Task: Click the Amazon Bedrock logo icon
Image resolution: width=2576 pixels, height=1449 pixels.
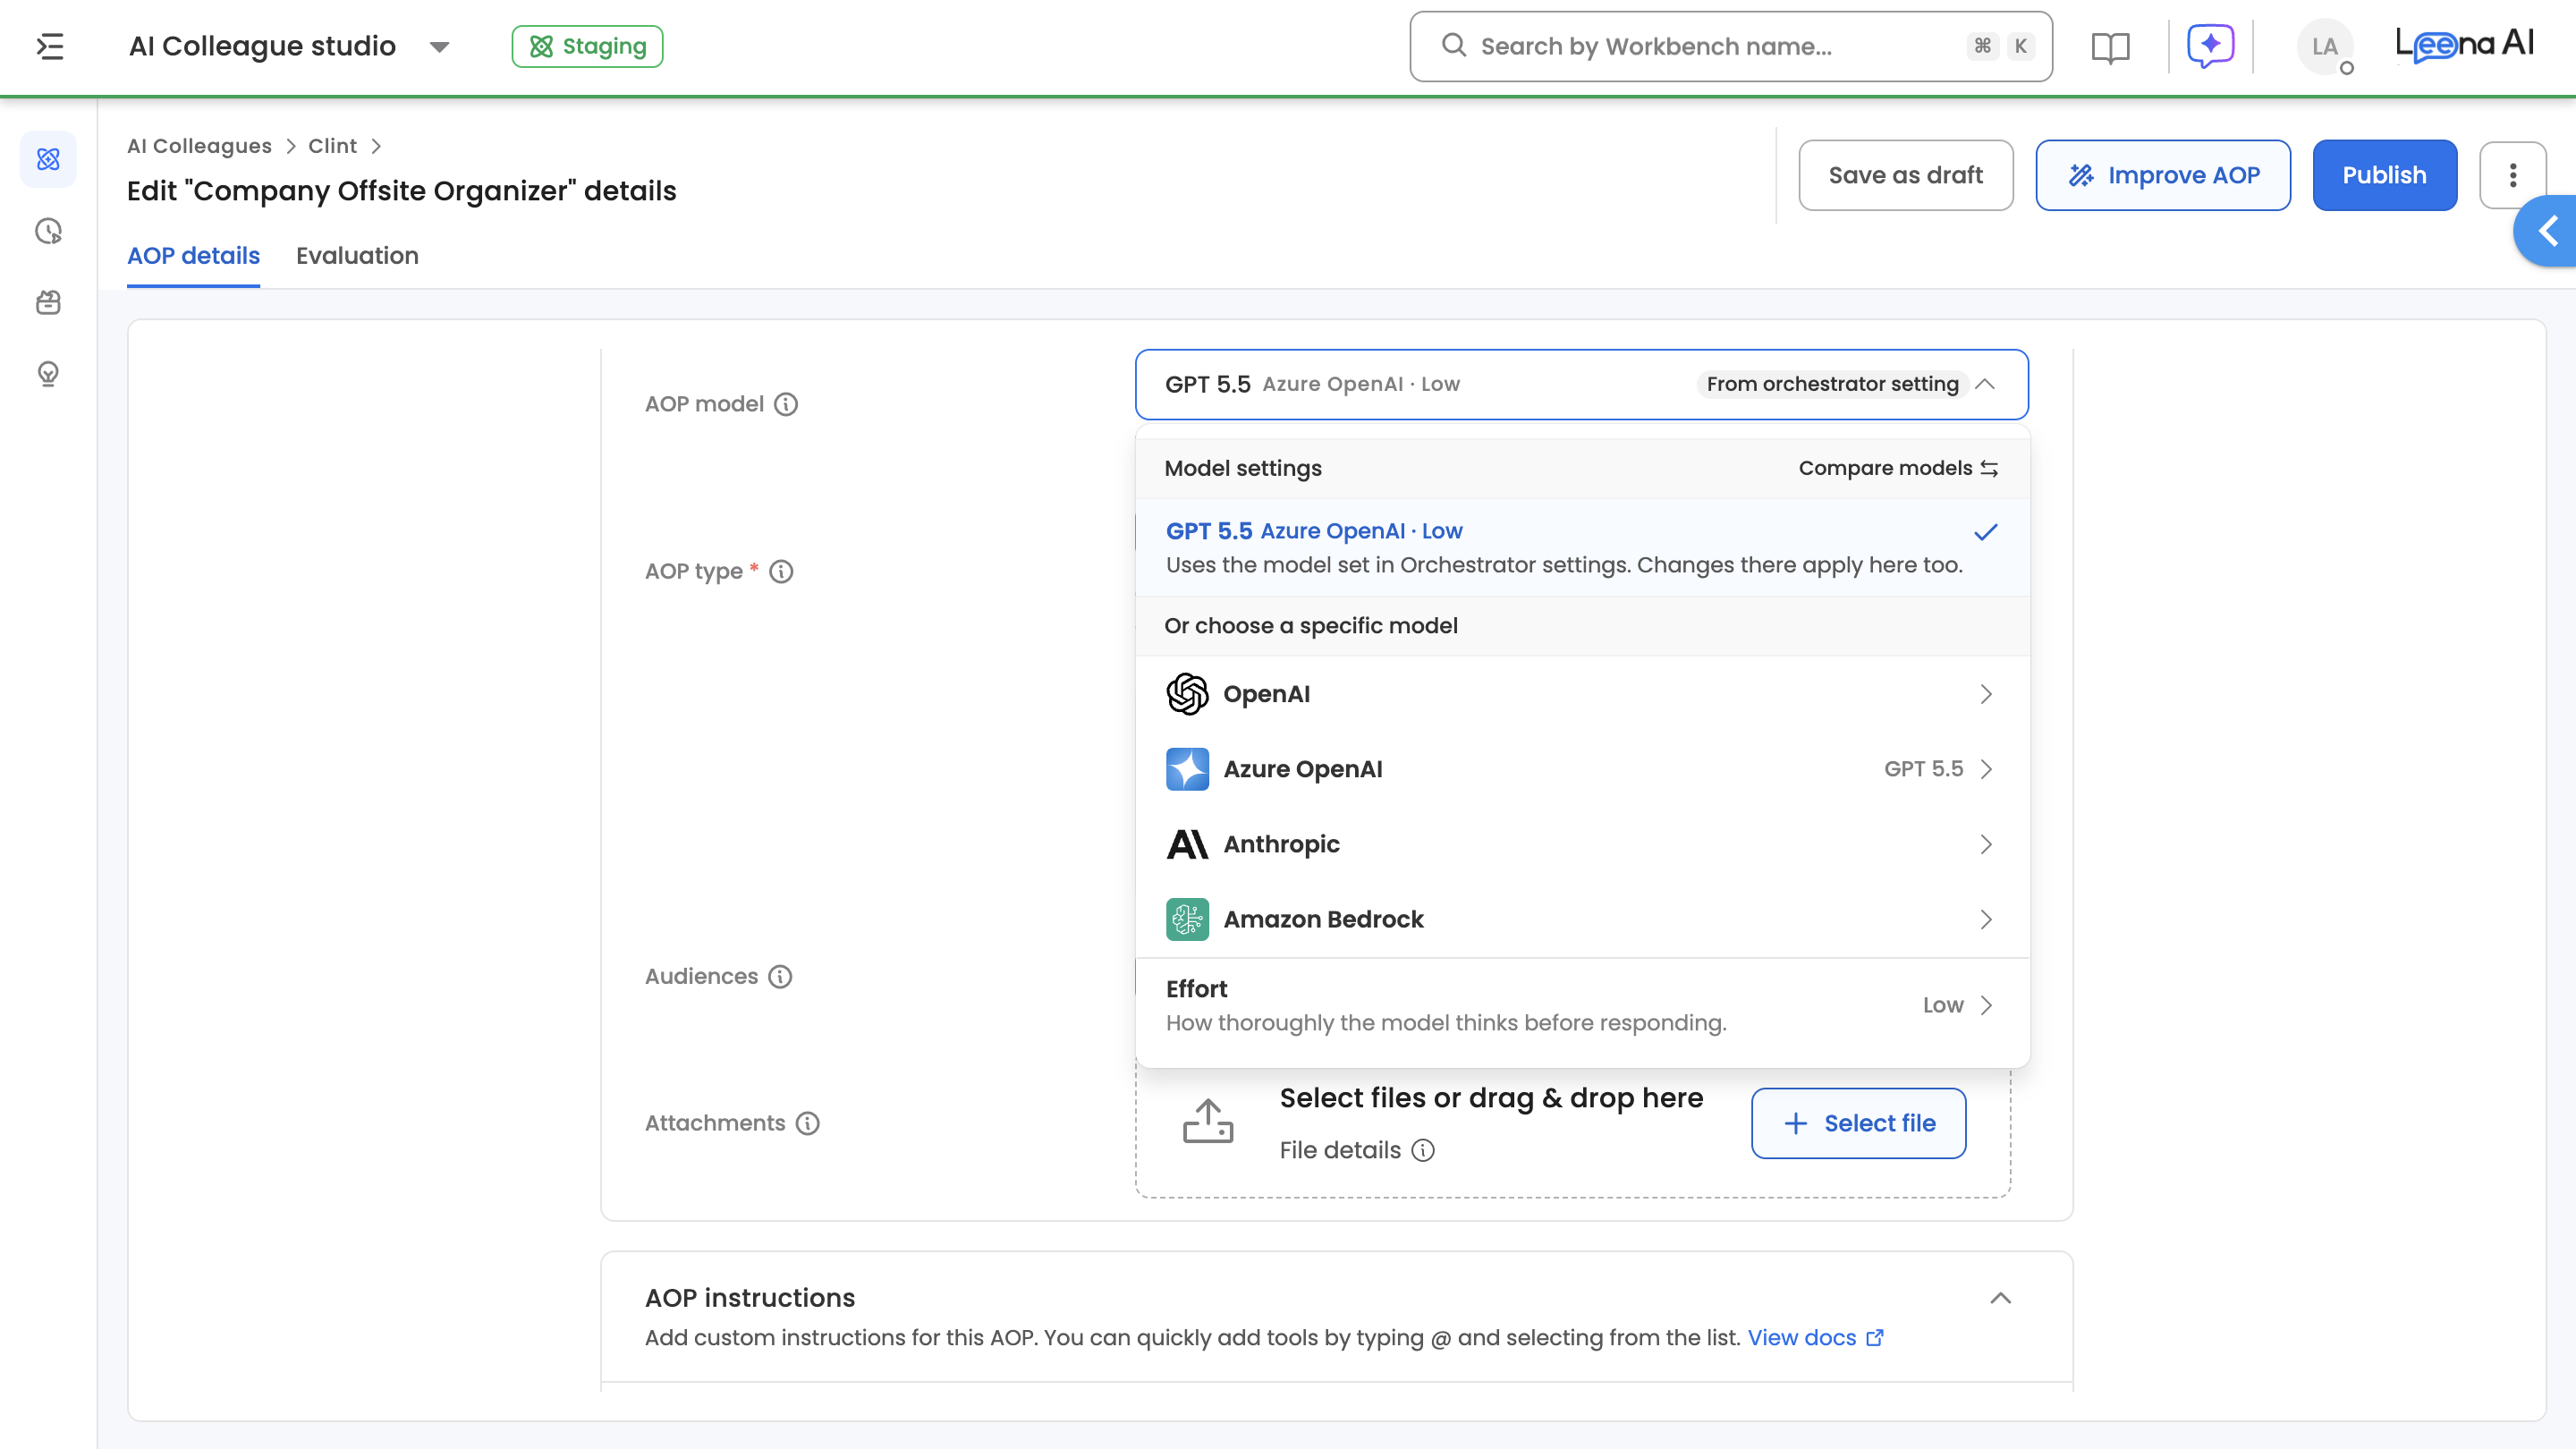Action: (1187, 919)
